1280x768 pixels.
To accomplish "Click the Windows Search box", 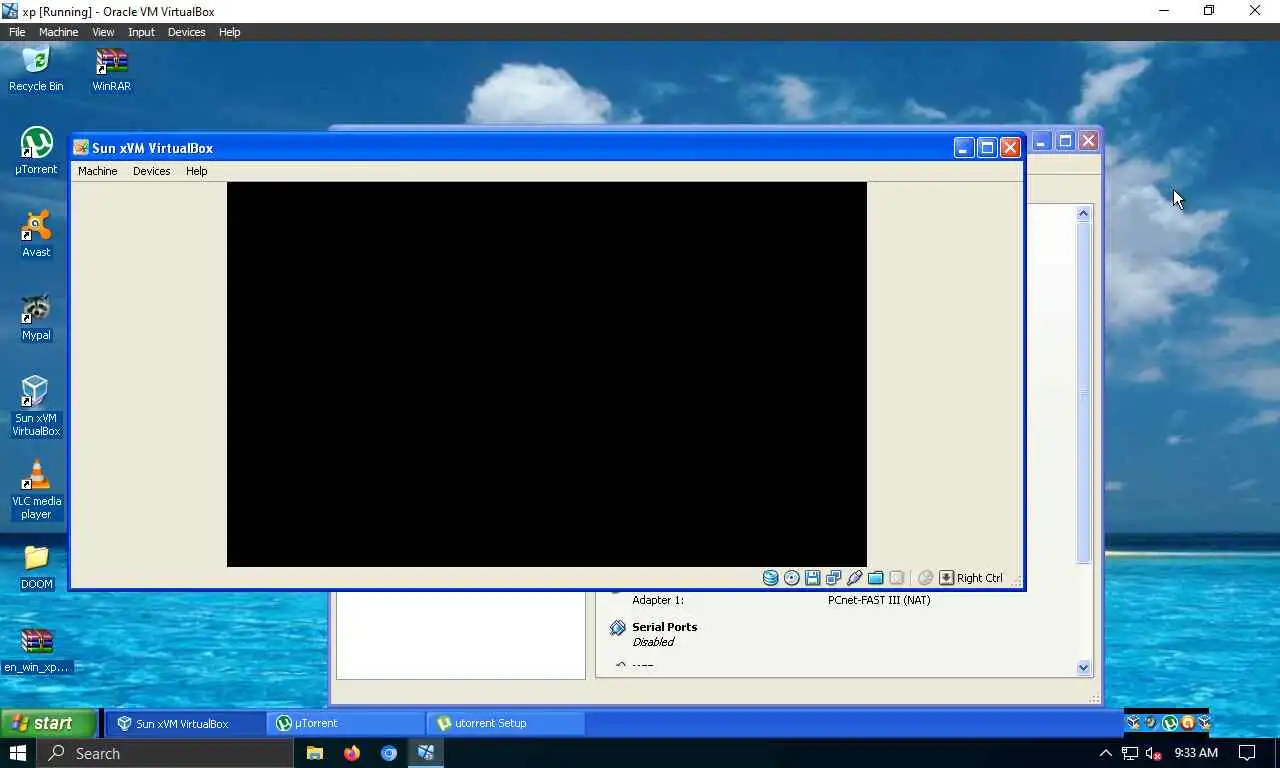I will pyautogui.click(x=165, y=753).
